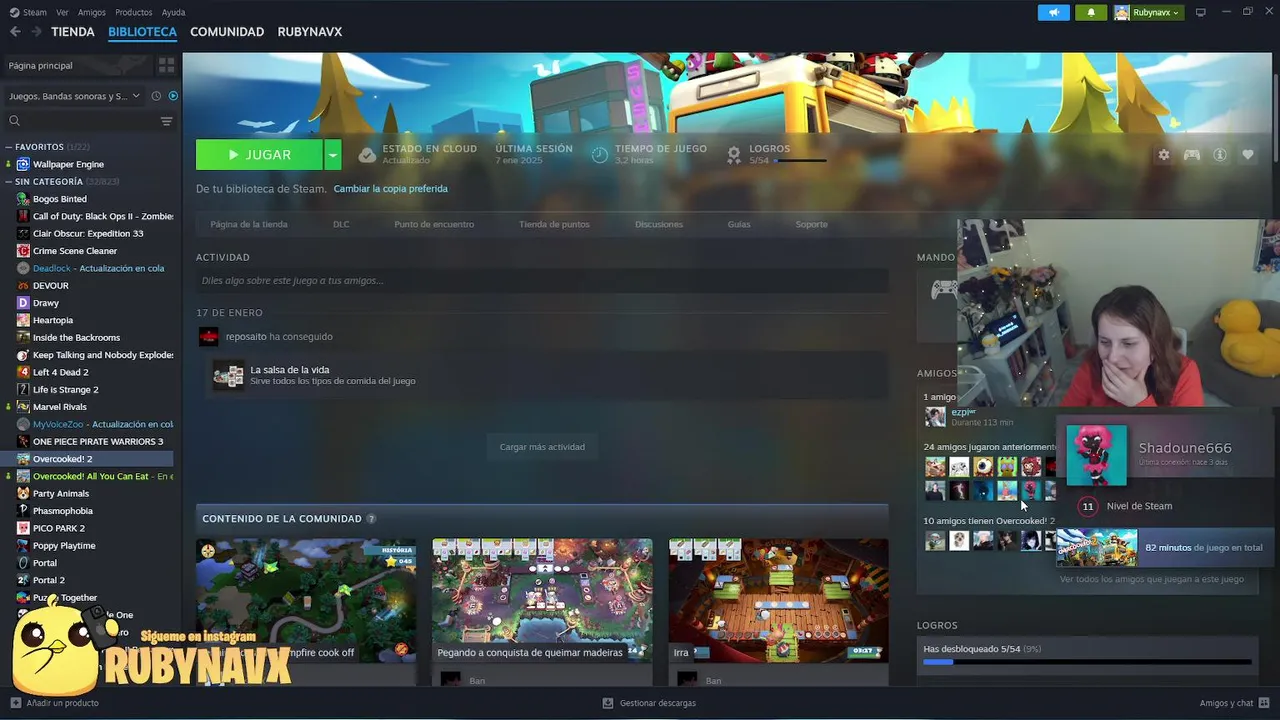This screenshot has width=1280, height=720.
Task: Open the 'Pegando a conquista' community thumbnail
Action: pyautogui.click(x=542, y=601)
